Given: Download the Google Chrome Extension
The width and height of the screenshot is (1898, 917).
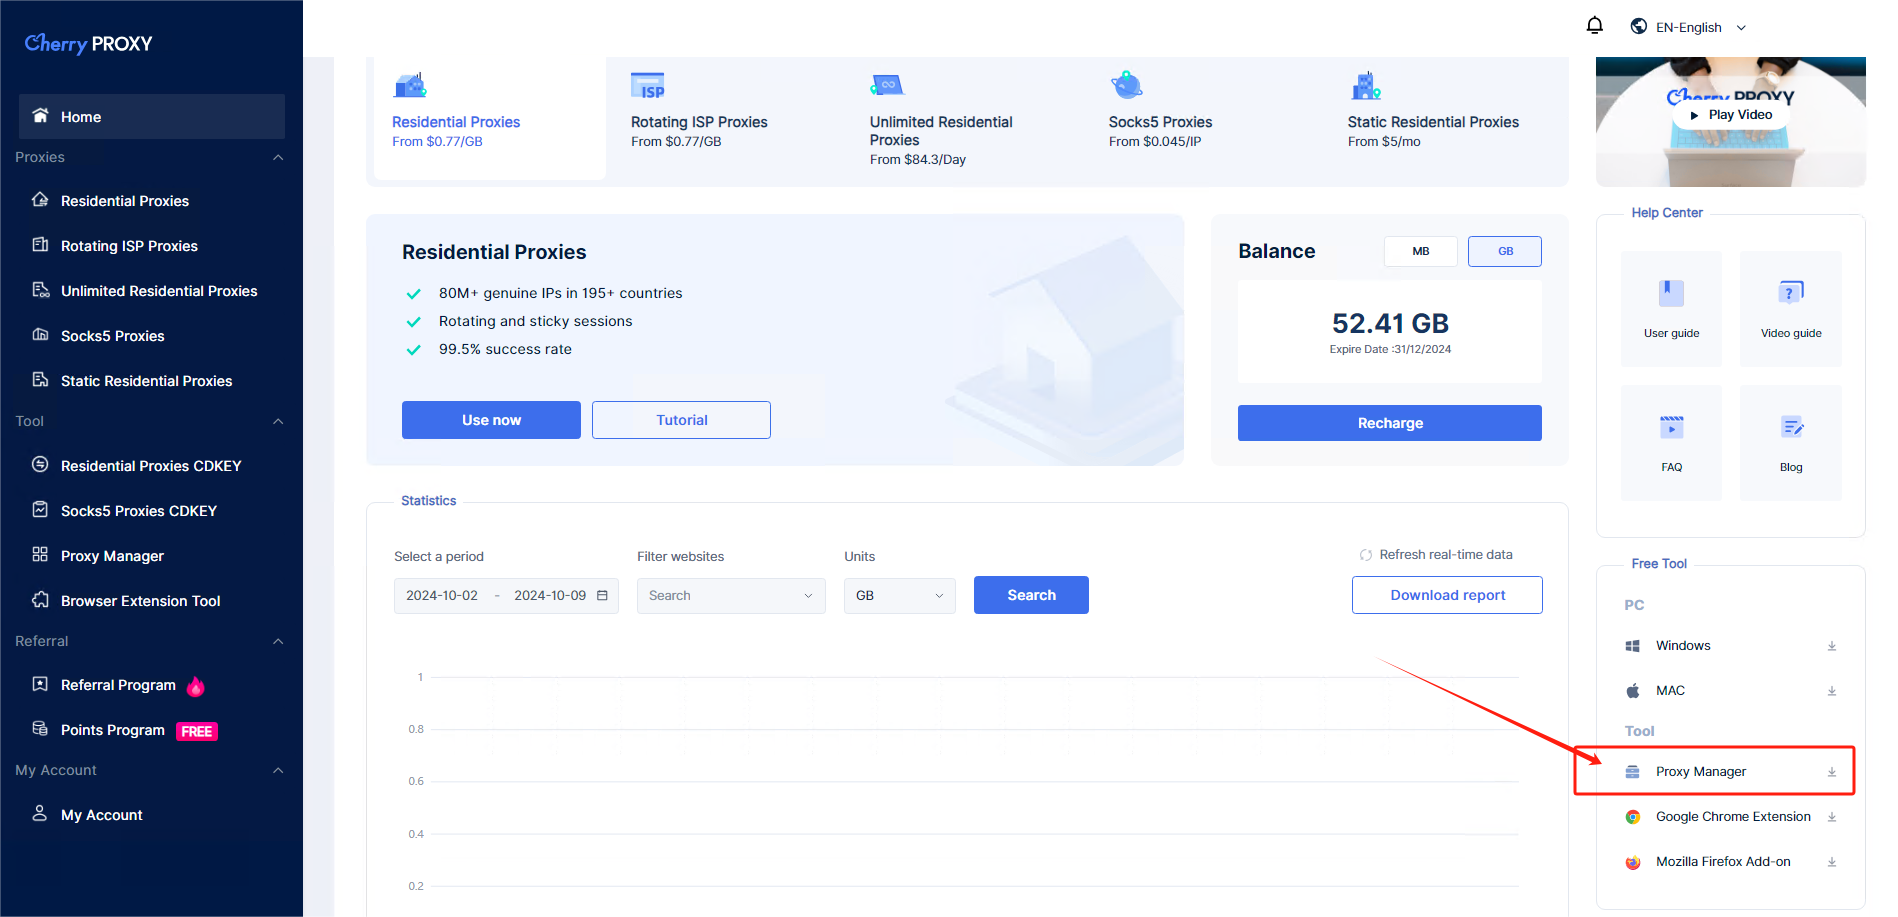Looking at the screenshot, I should point(1831,817).
